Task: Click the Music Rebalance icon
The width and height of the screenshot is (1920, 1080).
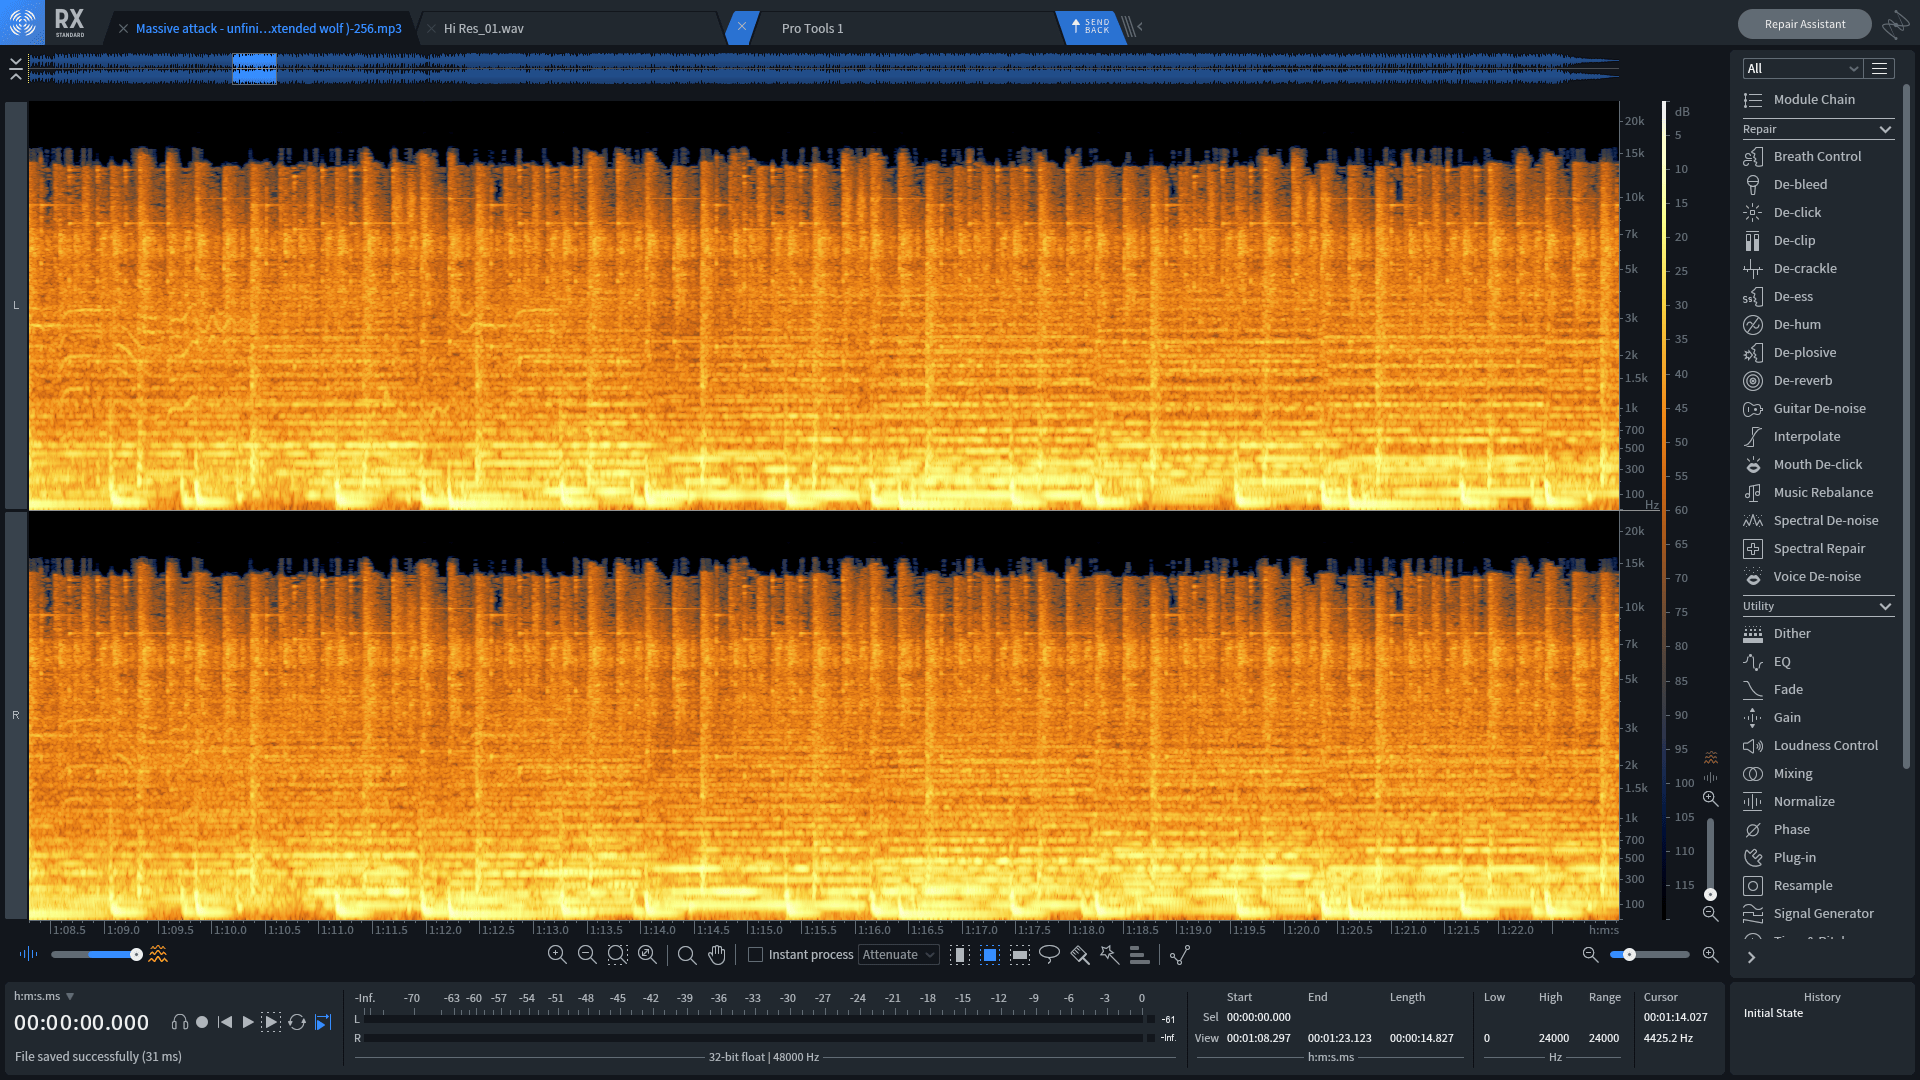Action: tap(1754, 492)
